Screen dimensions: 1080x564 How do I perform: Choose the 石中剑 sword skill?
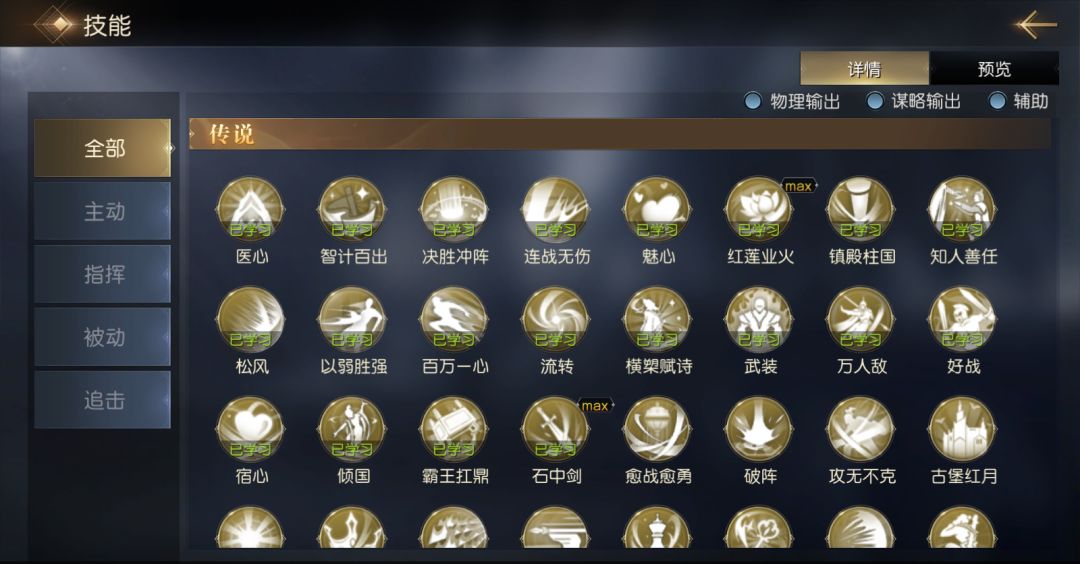pyautogui.click(x=555, y=429)
